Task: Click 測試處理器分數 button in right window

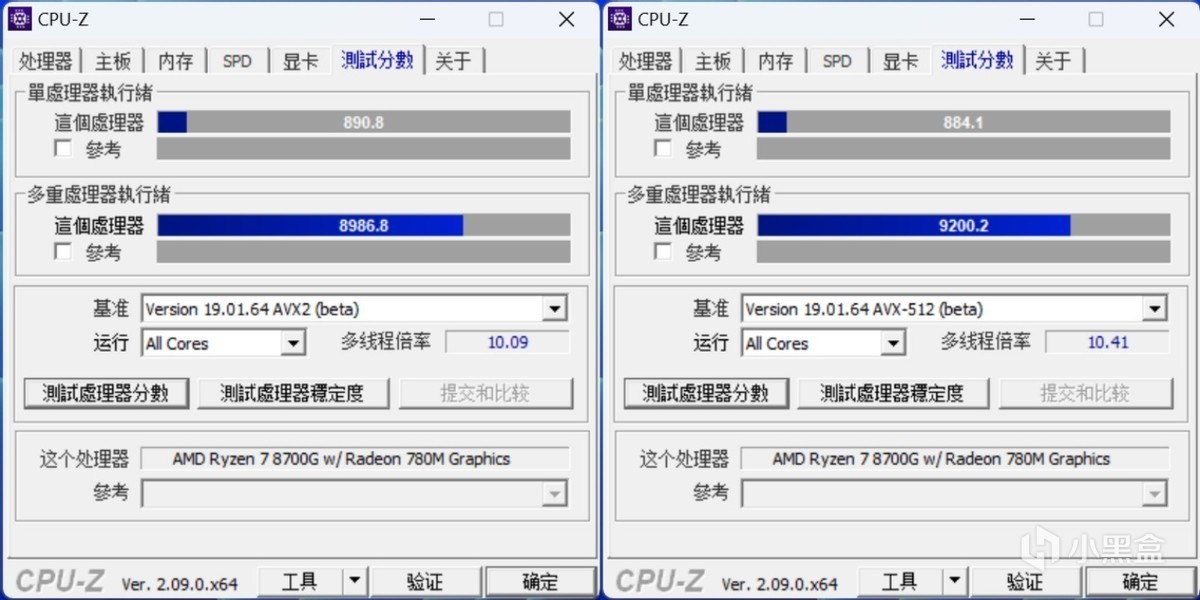Action: 706,393
